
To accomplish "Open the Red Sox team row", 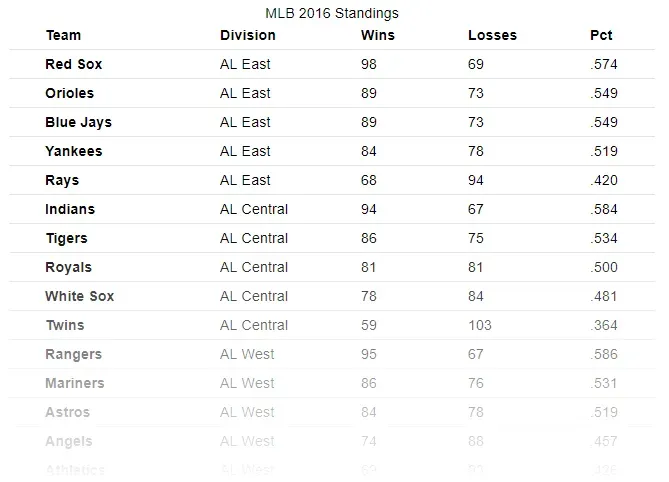I will (73, 64).
